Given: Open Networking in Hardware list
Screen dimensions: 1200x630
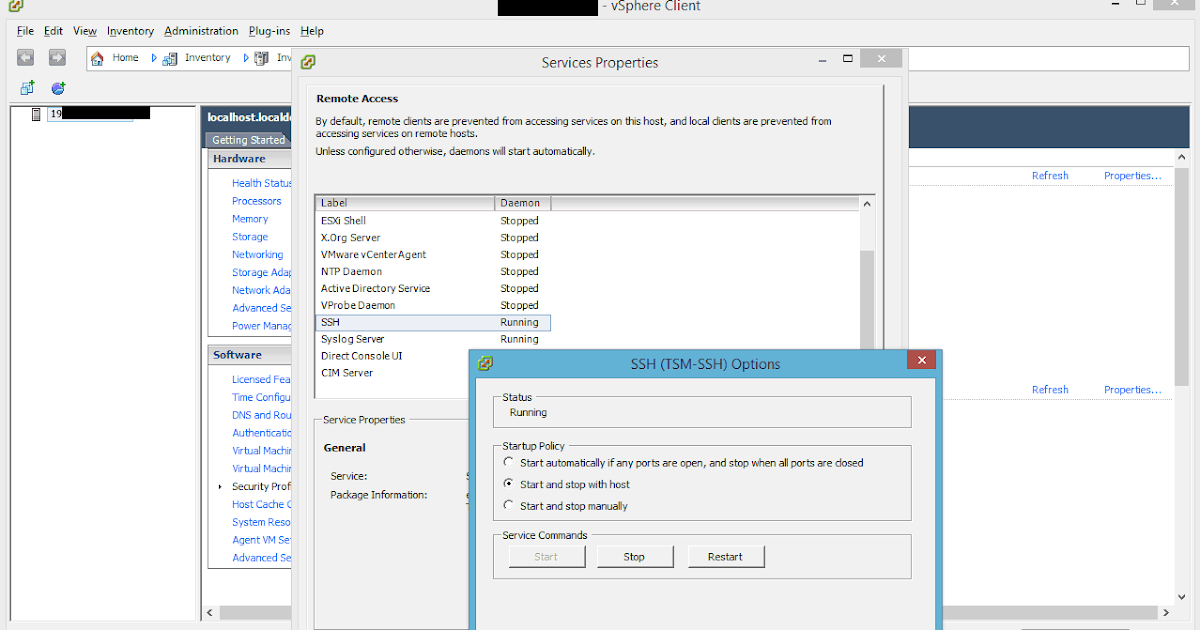Looking at the screenshot, I should click(x=258, y=255).
